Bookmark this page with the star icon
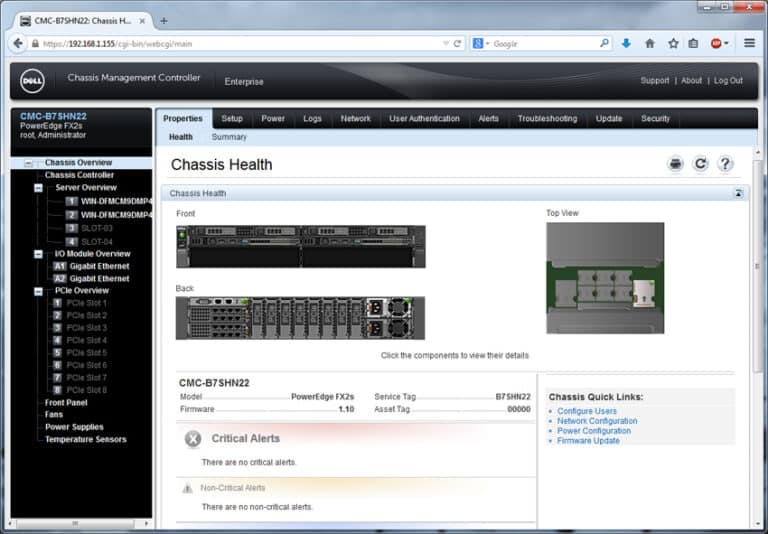 [x=673, y=44]
